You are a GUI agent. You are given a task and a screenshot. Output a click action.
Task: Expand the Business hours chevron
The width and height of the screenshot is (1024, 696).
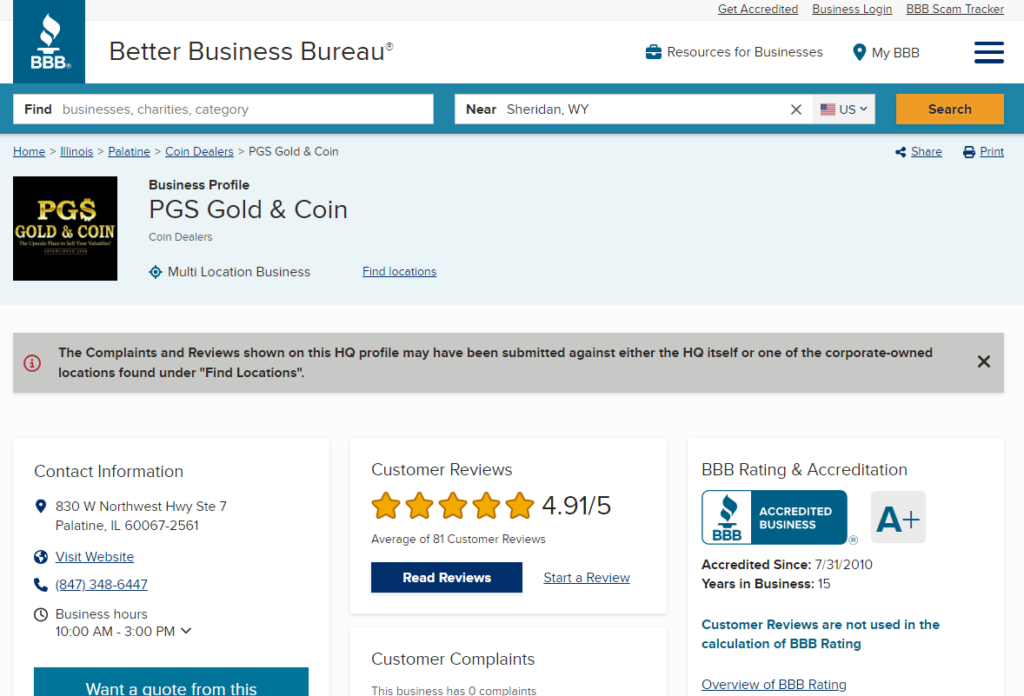pos(186,631)
